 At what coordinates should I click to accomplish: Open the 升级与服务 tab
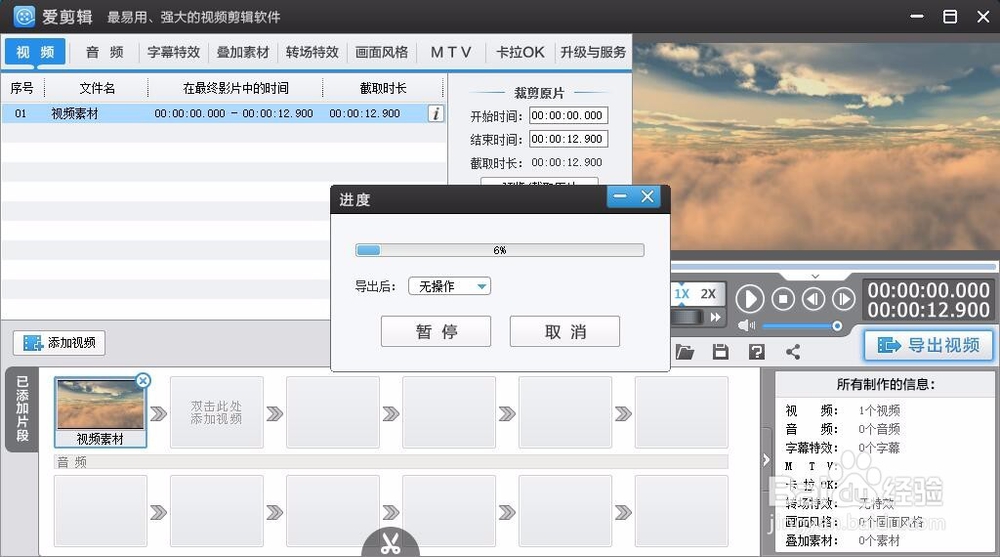[593, 52]
